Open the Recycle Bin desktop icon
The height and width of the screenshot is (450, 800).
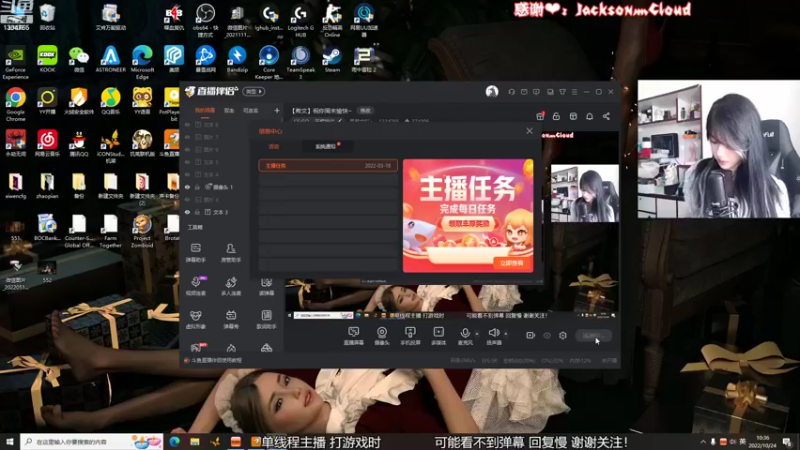47,17
